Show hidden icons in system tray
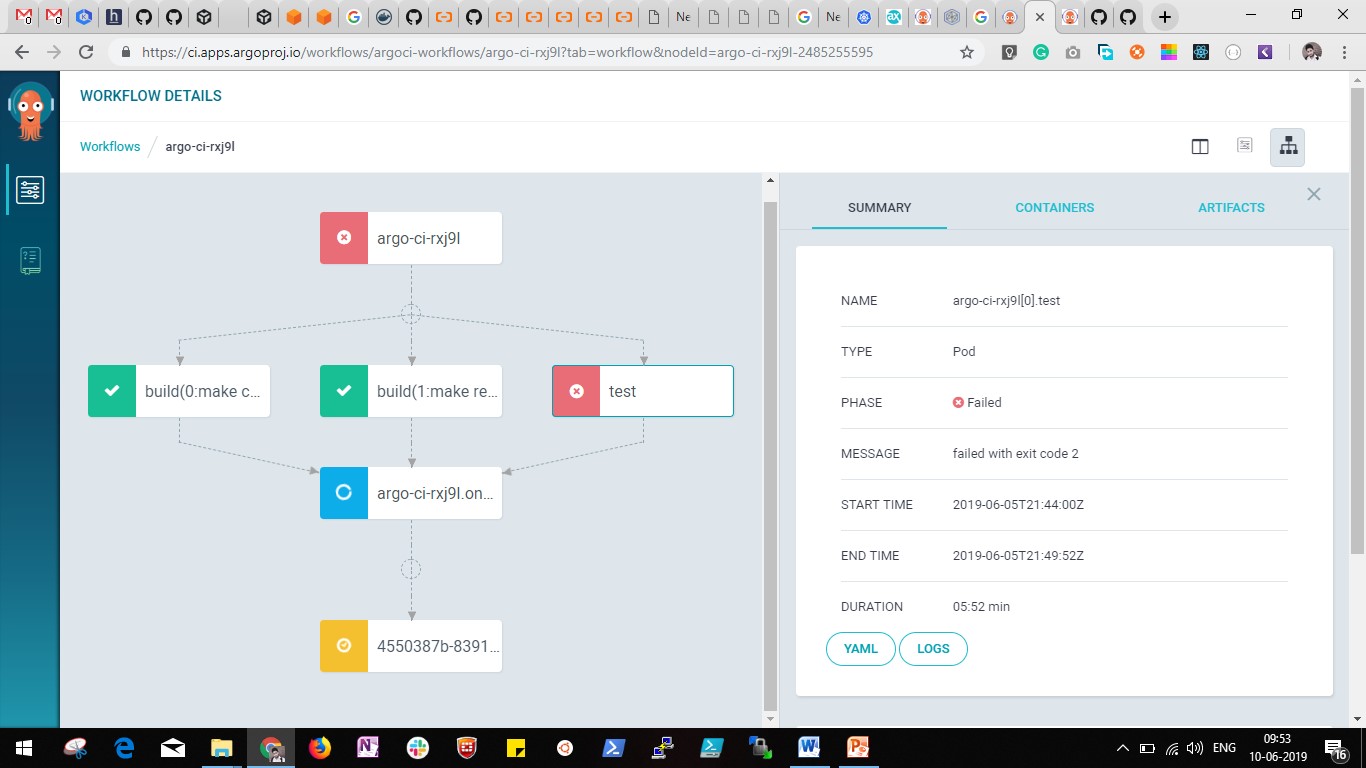1366x768 pixels. 1122,747
